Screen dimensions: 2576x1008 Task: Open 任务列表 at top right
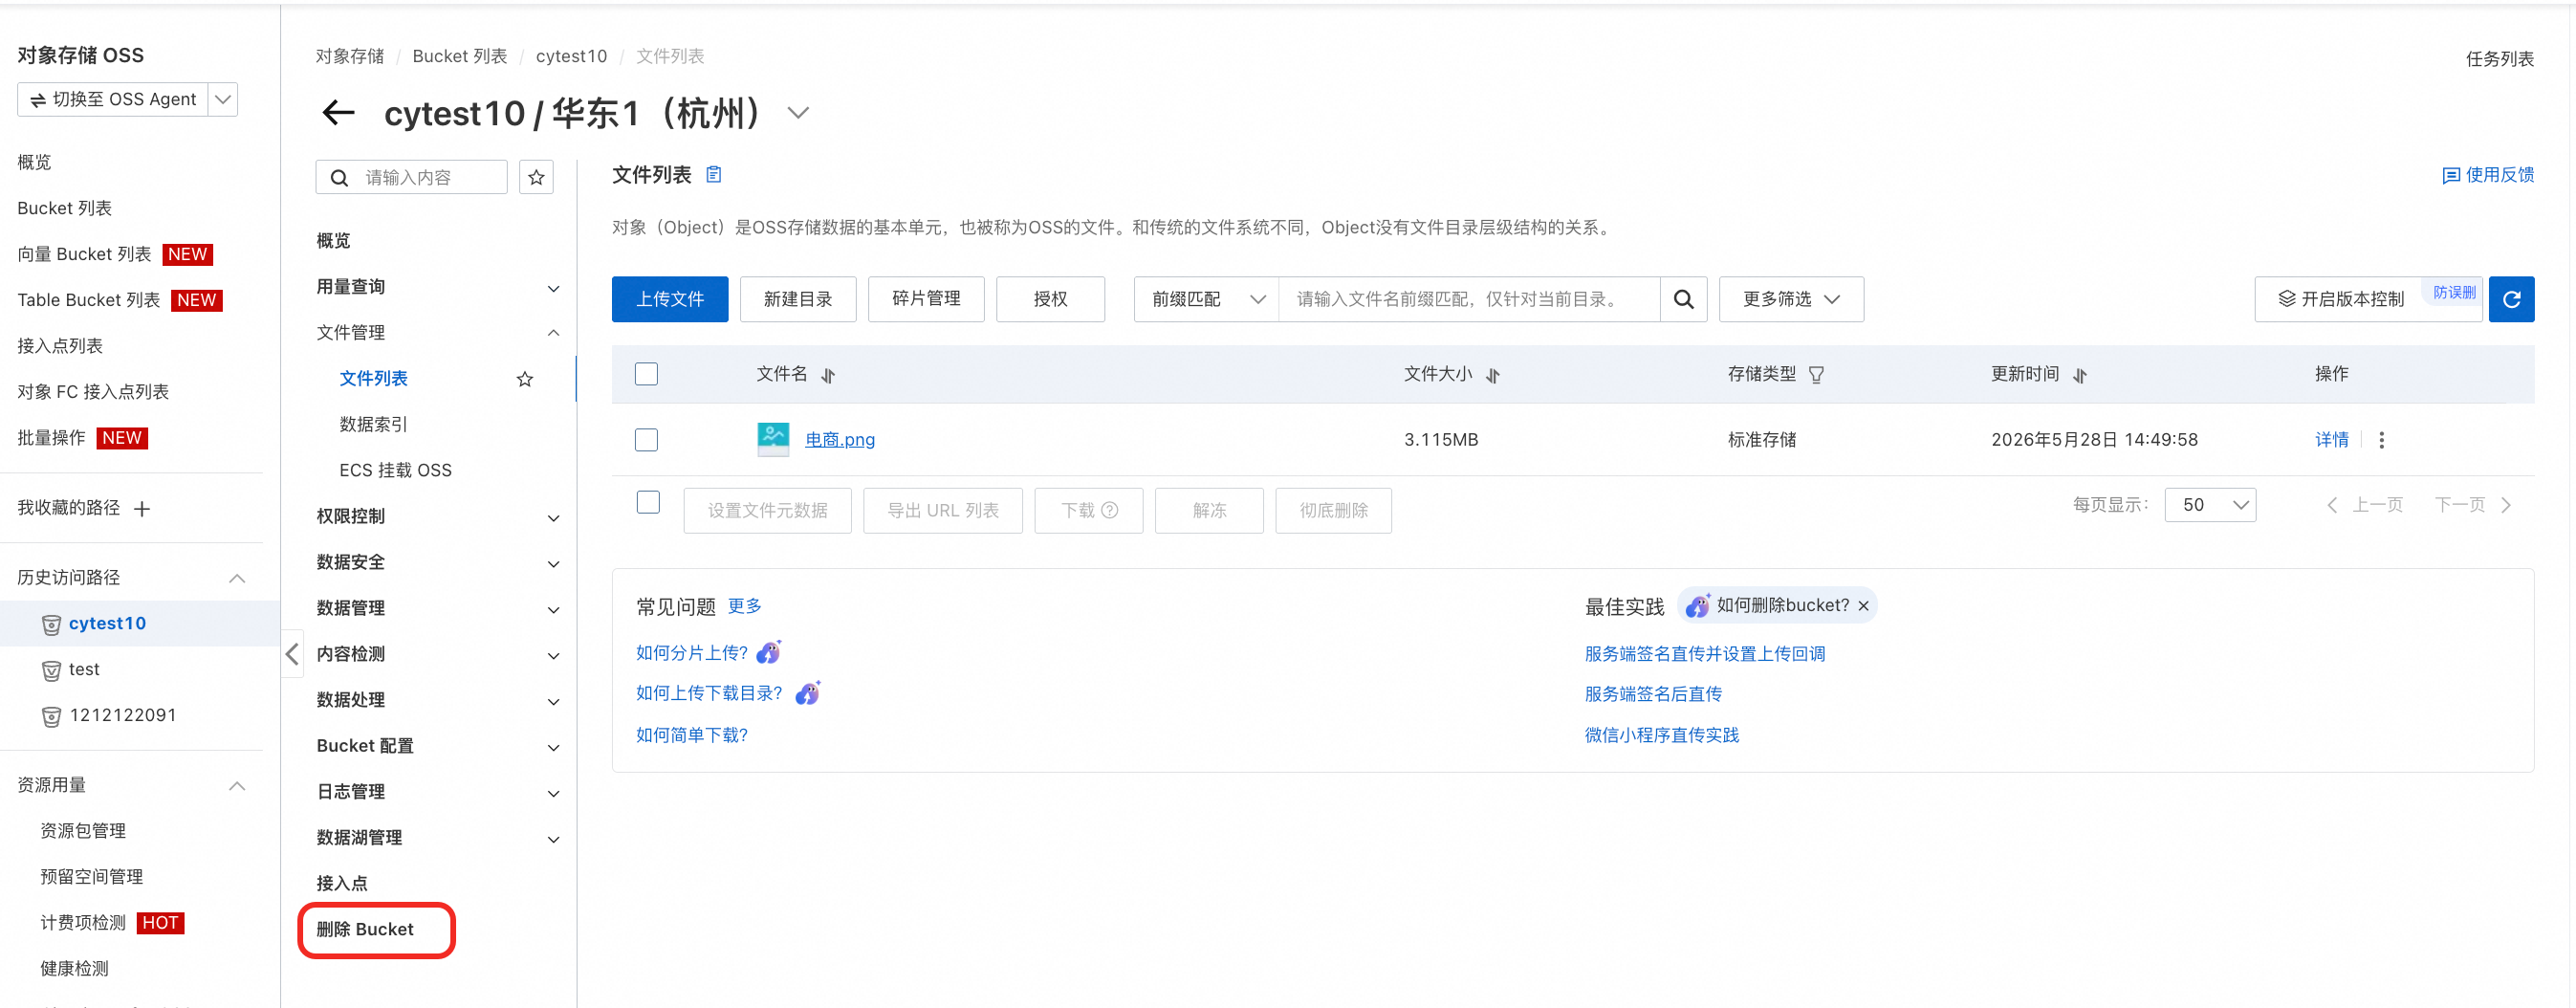click(2499, 59)
